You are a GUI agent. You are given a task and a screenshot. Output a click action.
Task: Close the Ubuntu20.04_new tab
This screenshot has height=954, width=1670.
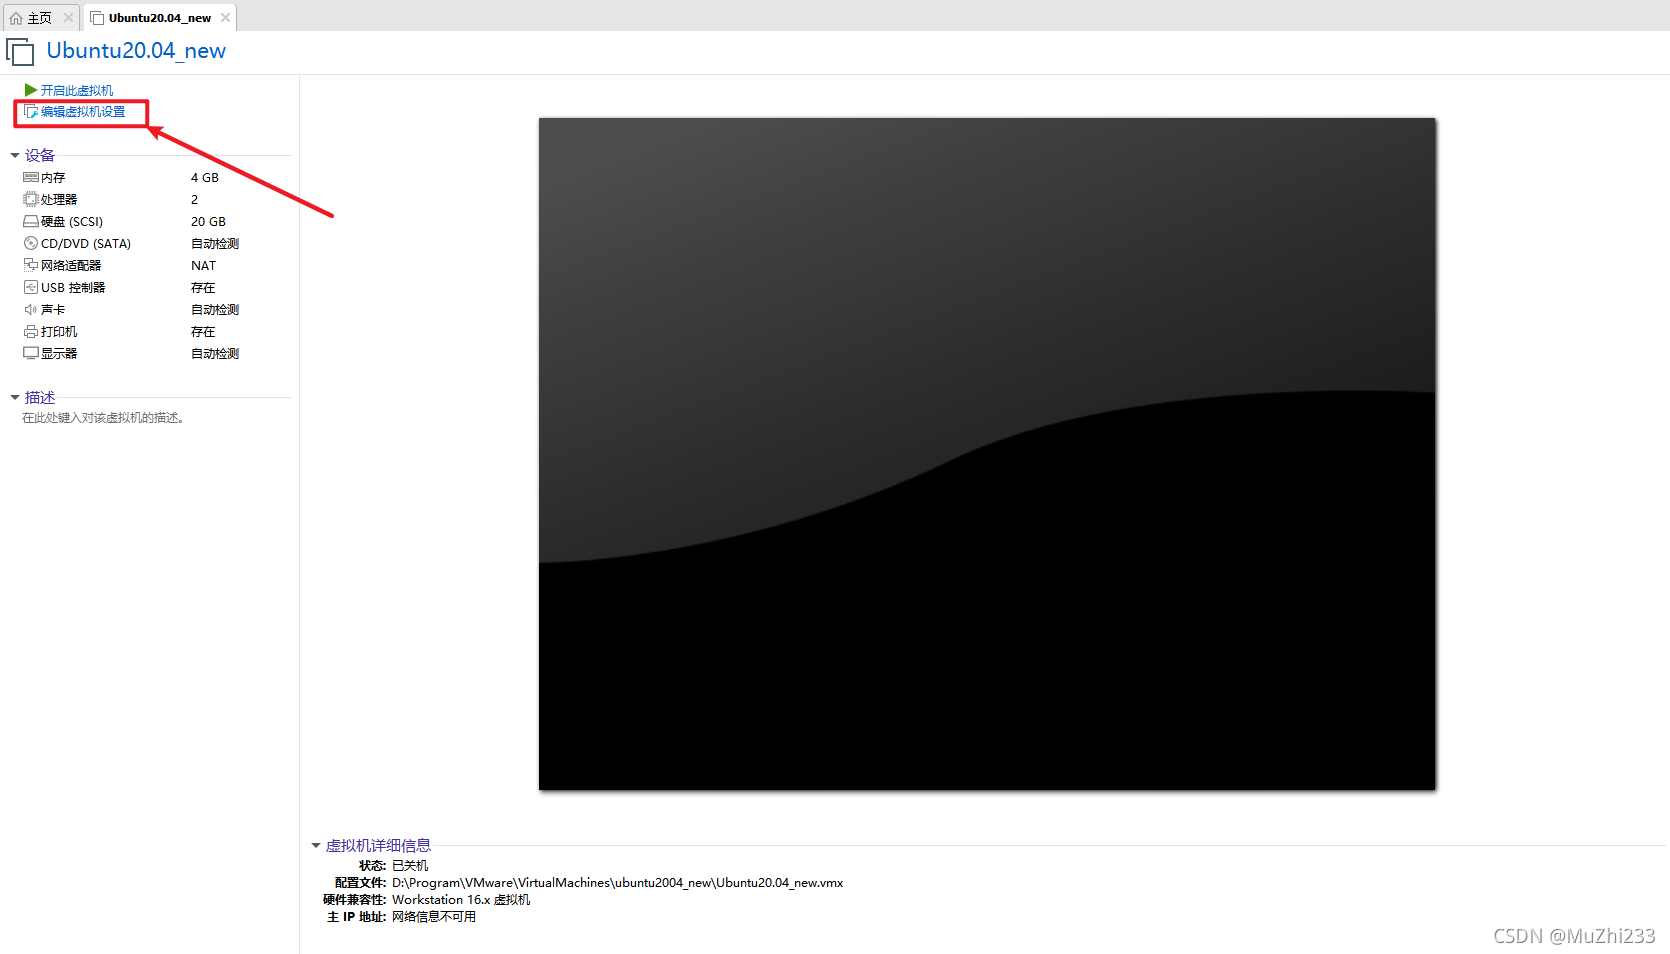[225, 18]
